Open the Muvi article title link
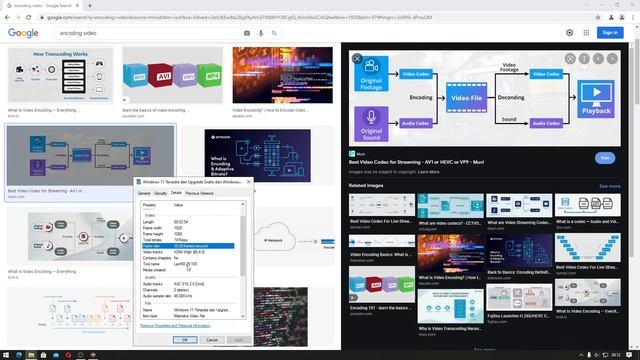The width and height of the screenshot is (640, 360). click(416, 162)
